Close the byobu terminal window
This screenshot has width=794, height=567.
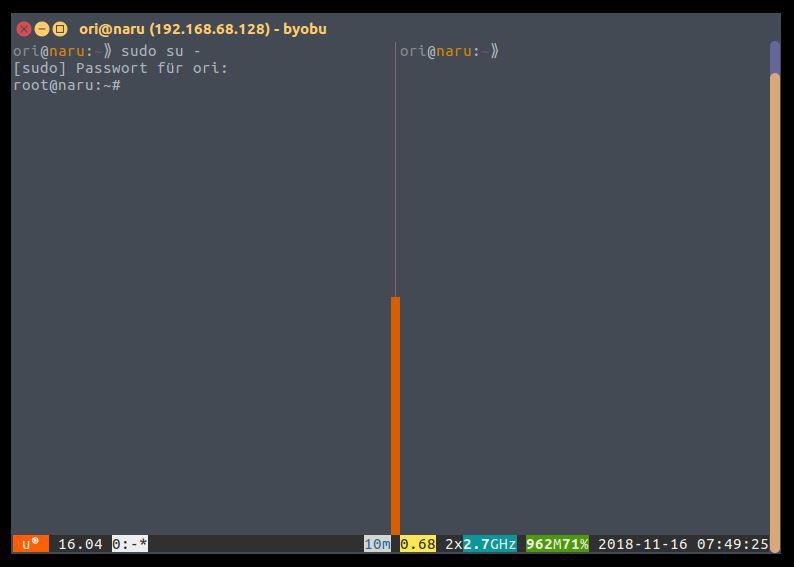coord(24,29)
